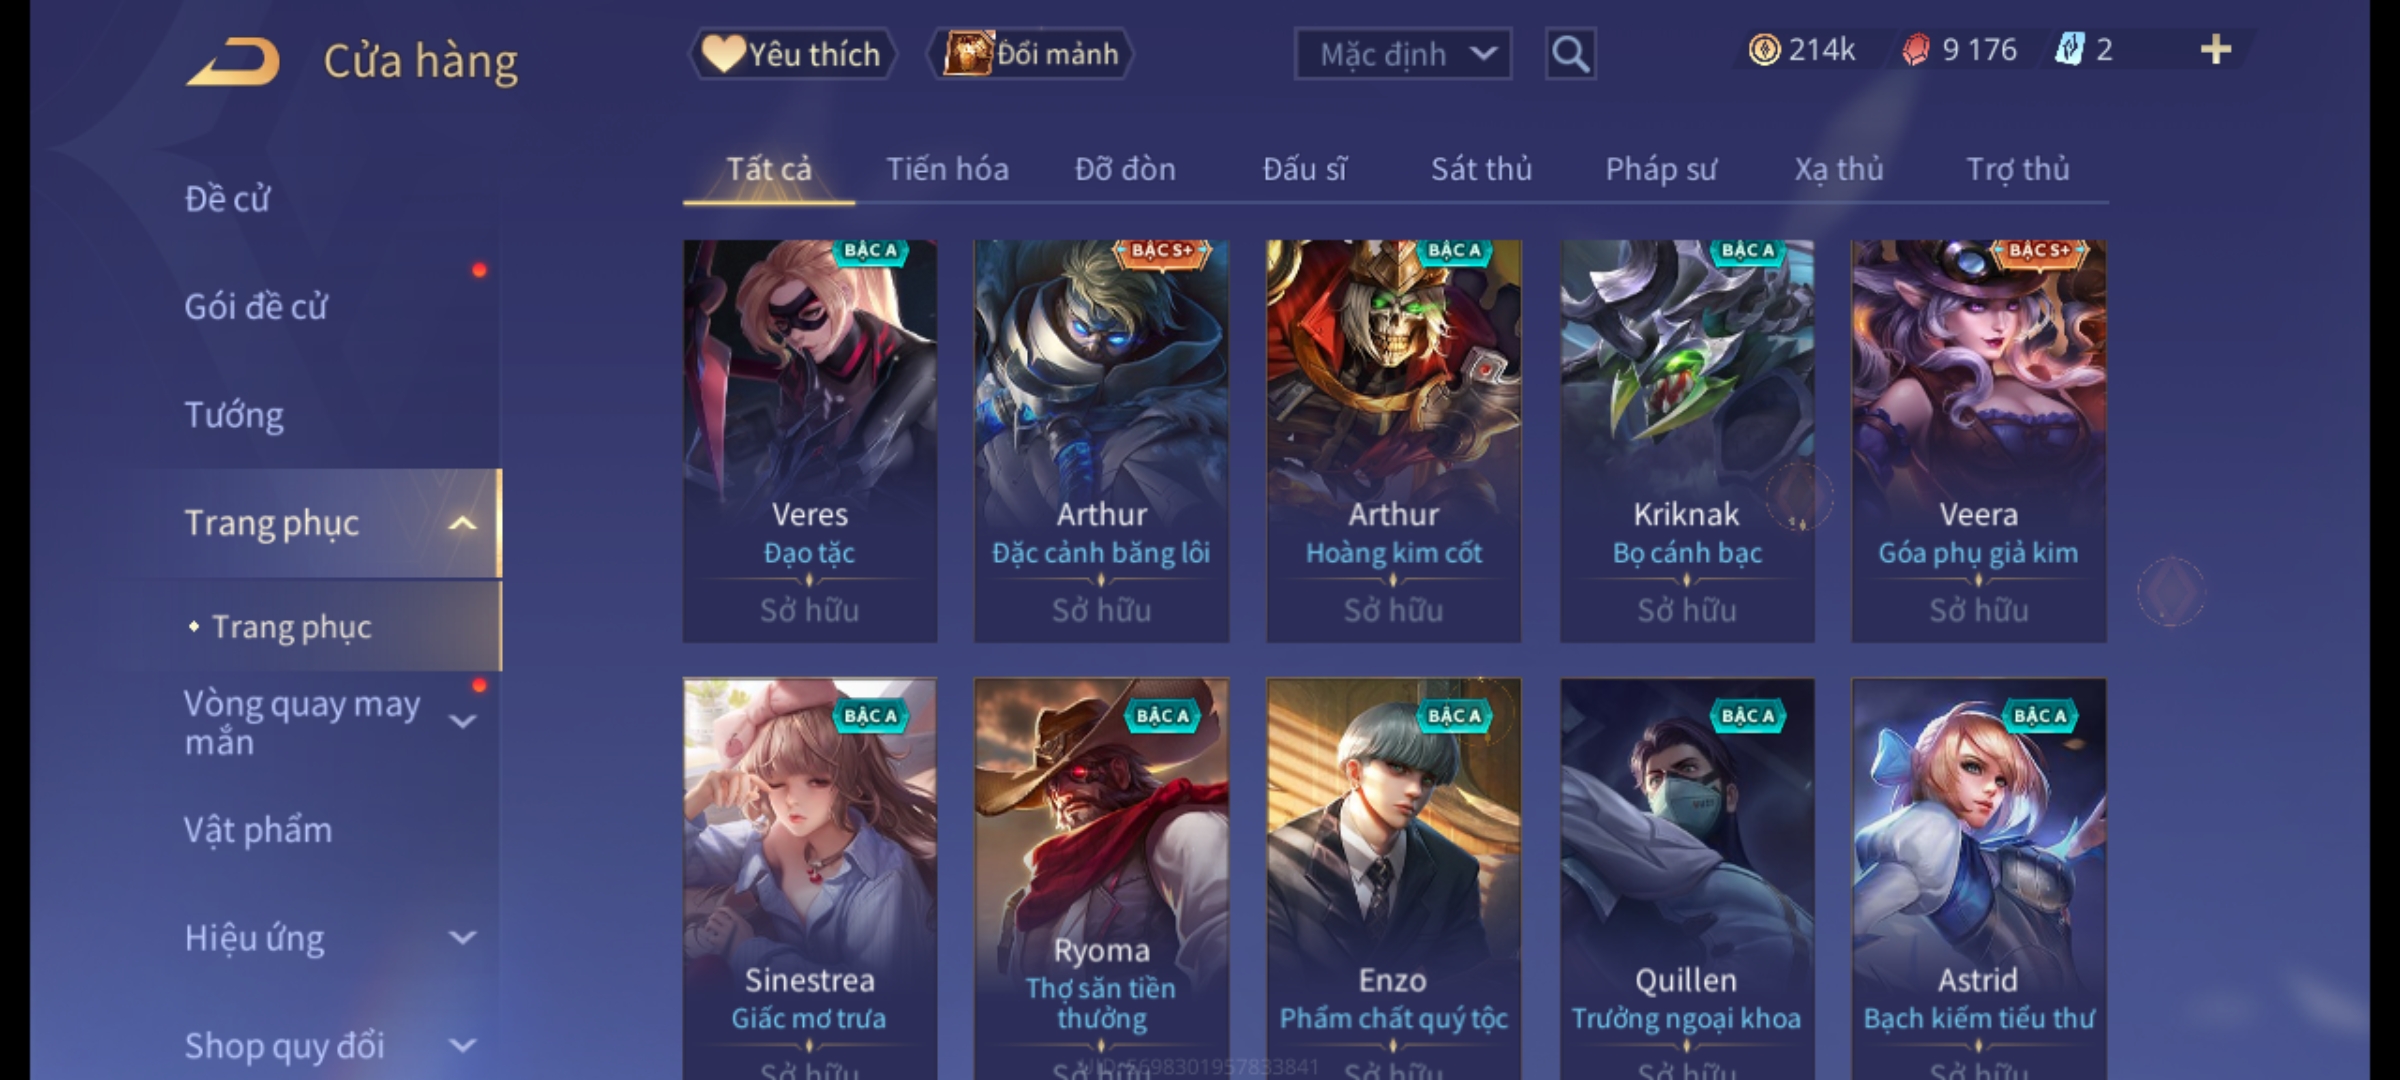Collapse the Trang phục sidebar section

tap(462, 523)
